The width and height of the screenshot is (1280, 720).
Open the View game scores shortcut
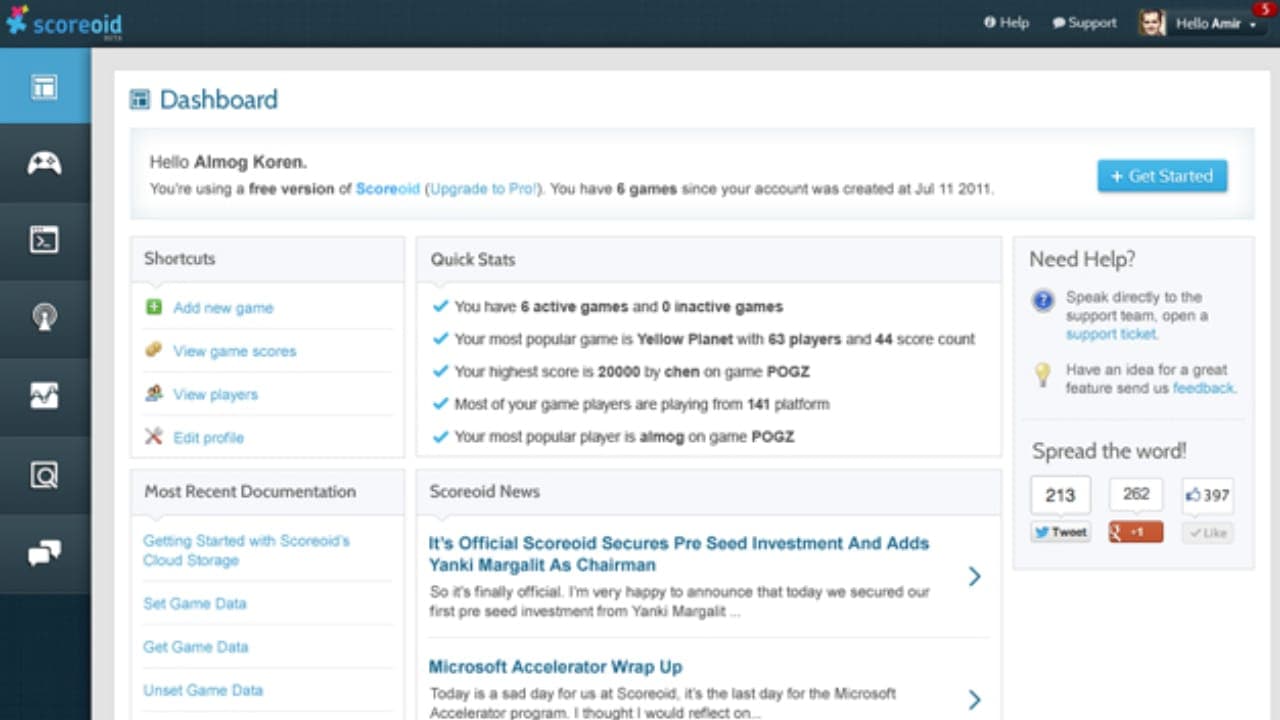(235, 351)
